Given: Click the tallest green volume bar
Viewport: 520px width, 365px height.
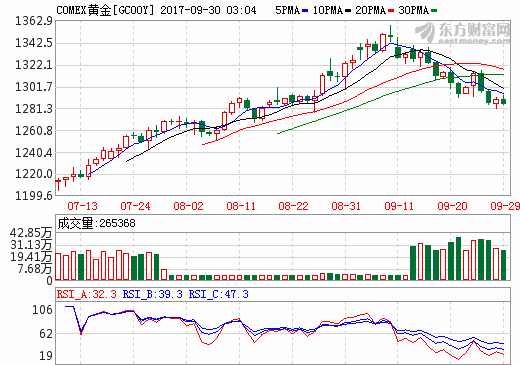Looking at the screenshot, I should point(458,259).
